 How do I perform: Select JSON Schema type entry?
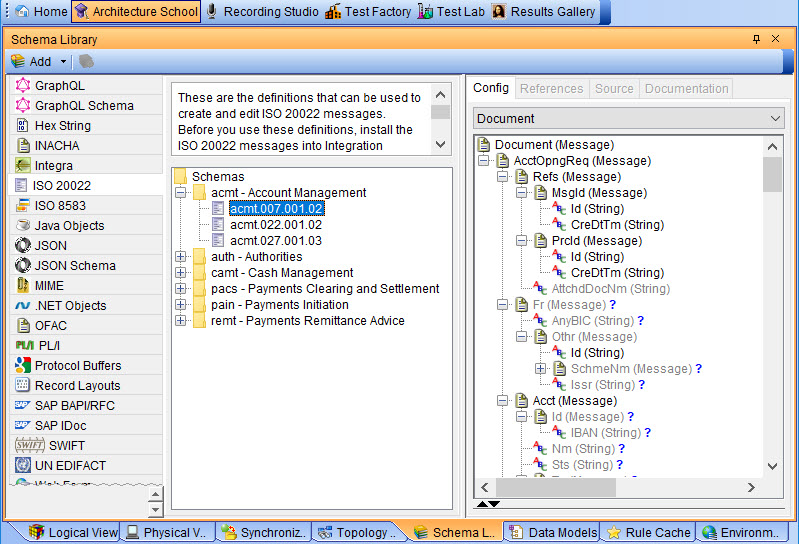85,265
